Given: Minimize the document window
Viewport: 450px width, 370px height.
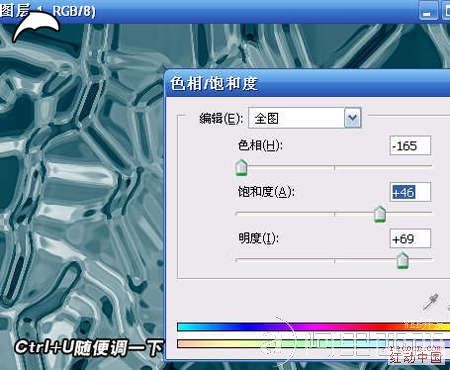Looking at the screenshot, I should point(428,12).
